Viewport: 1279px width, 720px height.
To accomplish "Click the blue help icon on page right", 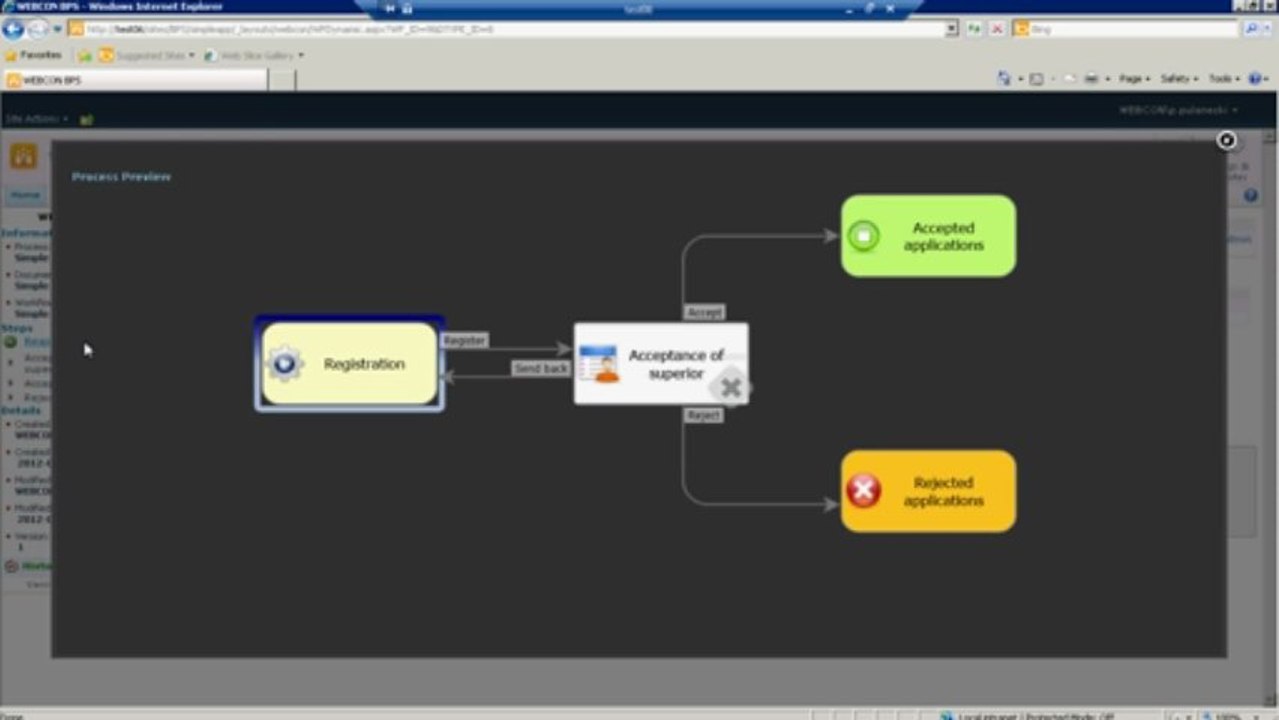I will tap(1251, 196).
